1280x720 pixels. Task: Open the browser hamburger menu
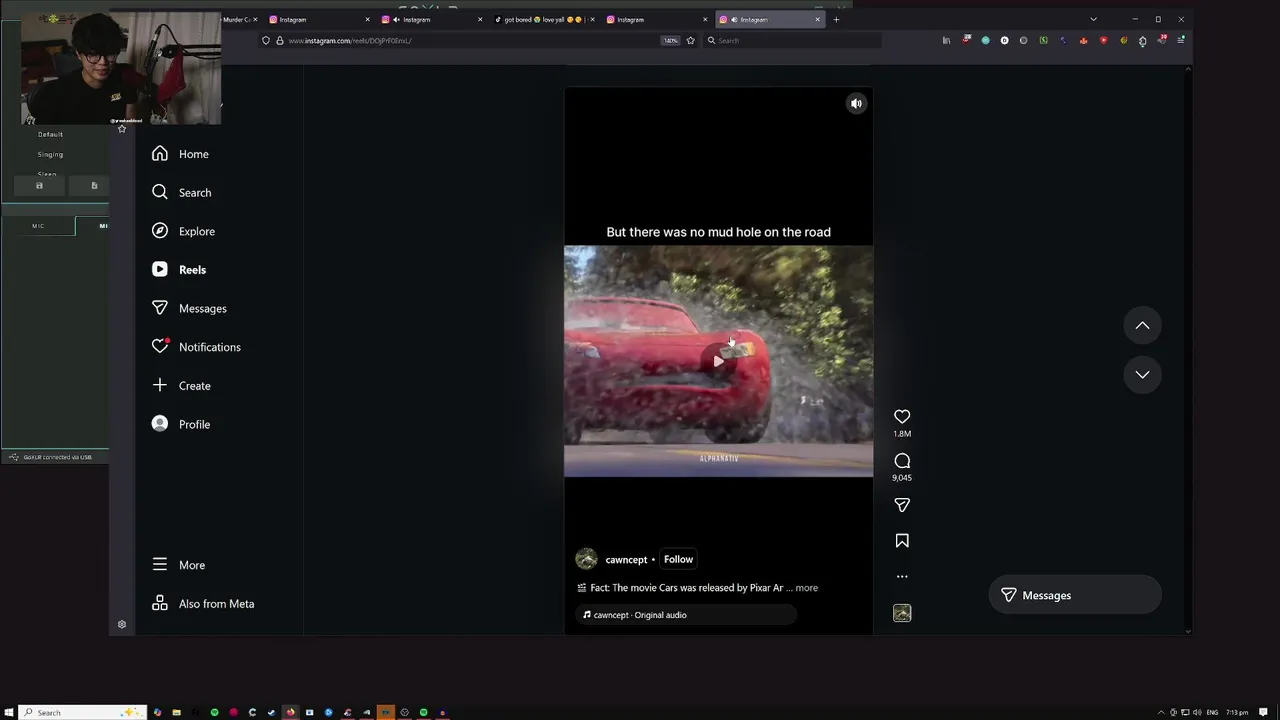pos(1181,40)
